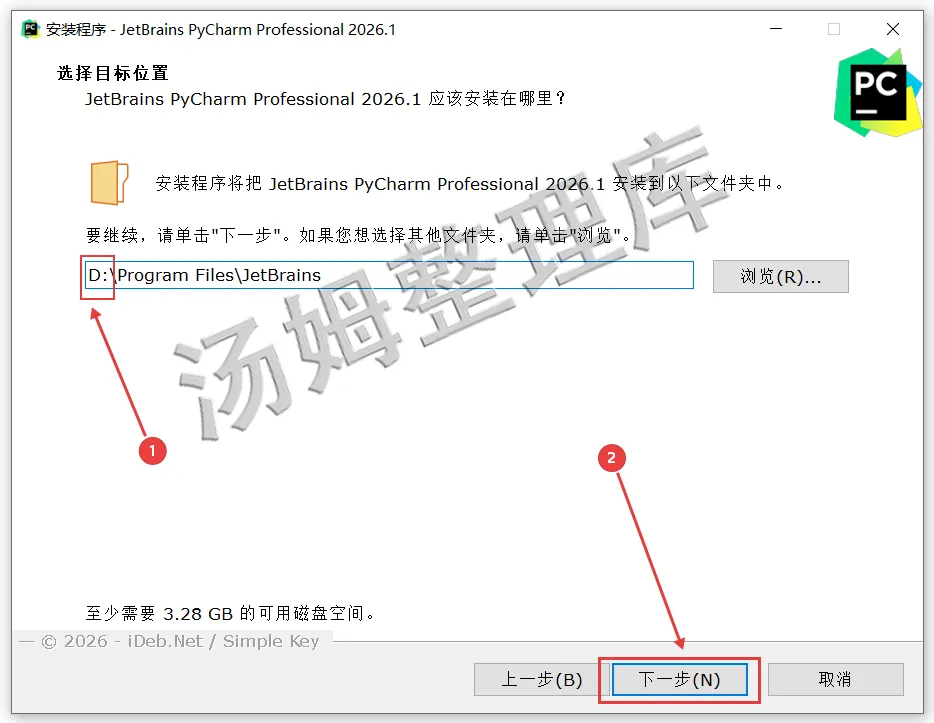Image resolution: width=934 pixels, height=723 pixels.
Task: Click the 选择目标位置 heading text
Action: coord(113,73)
